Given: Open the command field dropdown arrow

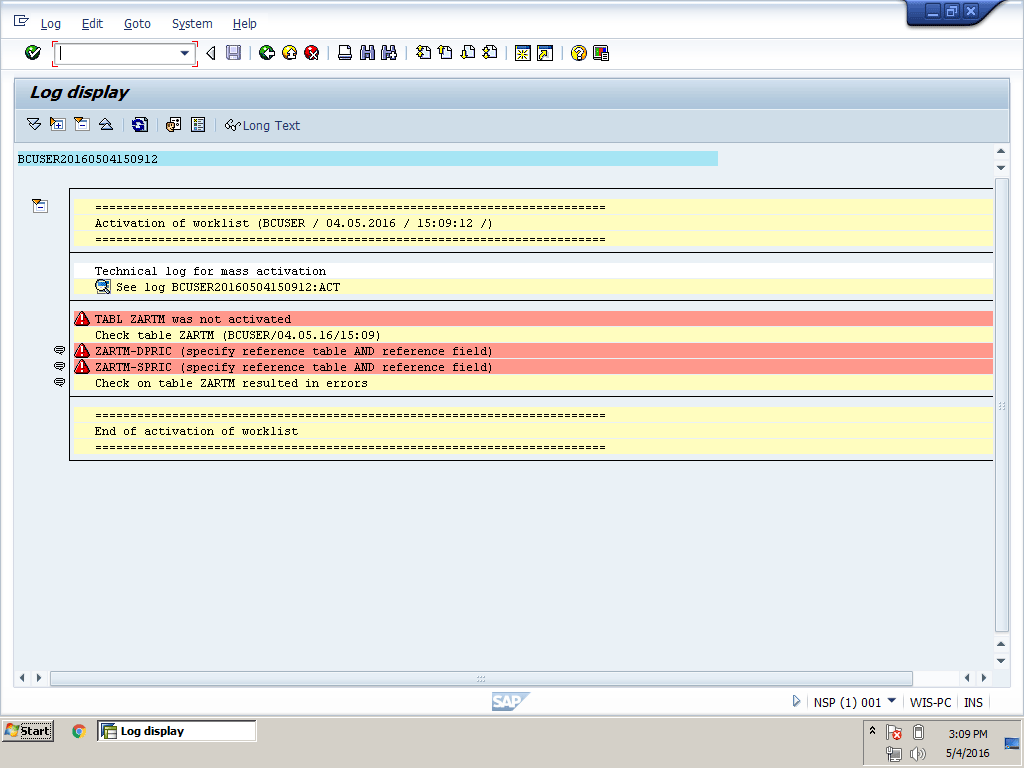Looking at the screenshot, I should 184,53.
